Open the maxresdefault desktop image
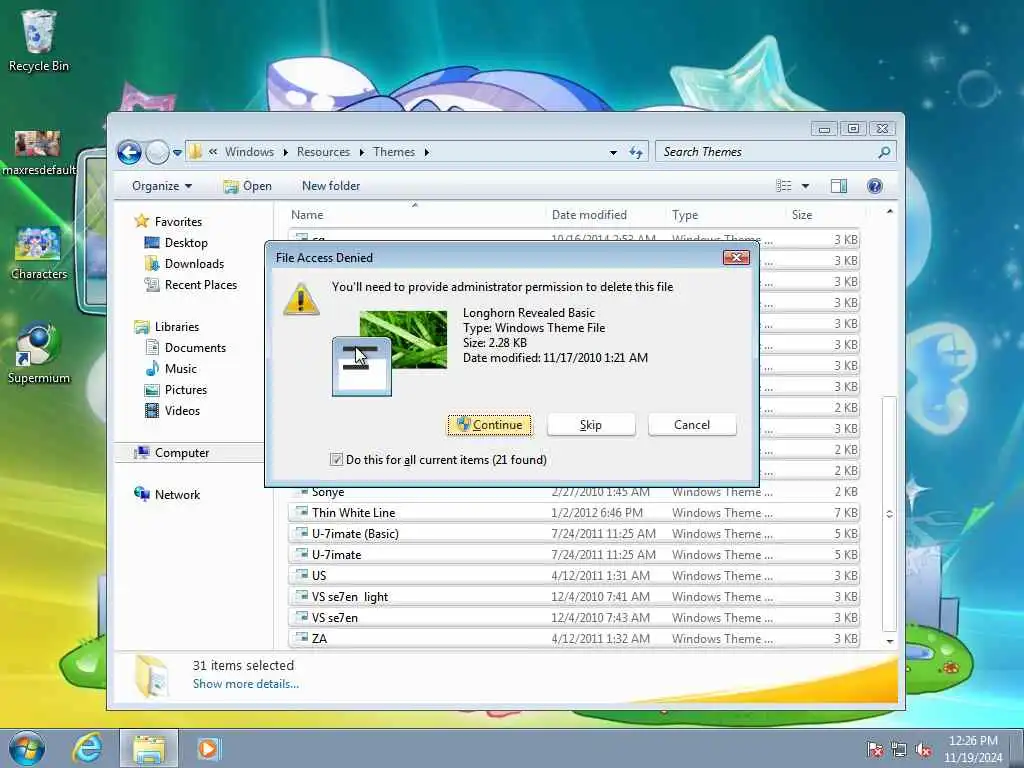The width and height of the screenshot is (1024, 768). tap(39, 152)
